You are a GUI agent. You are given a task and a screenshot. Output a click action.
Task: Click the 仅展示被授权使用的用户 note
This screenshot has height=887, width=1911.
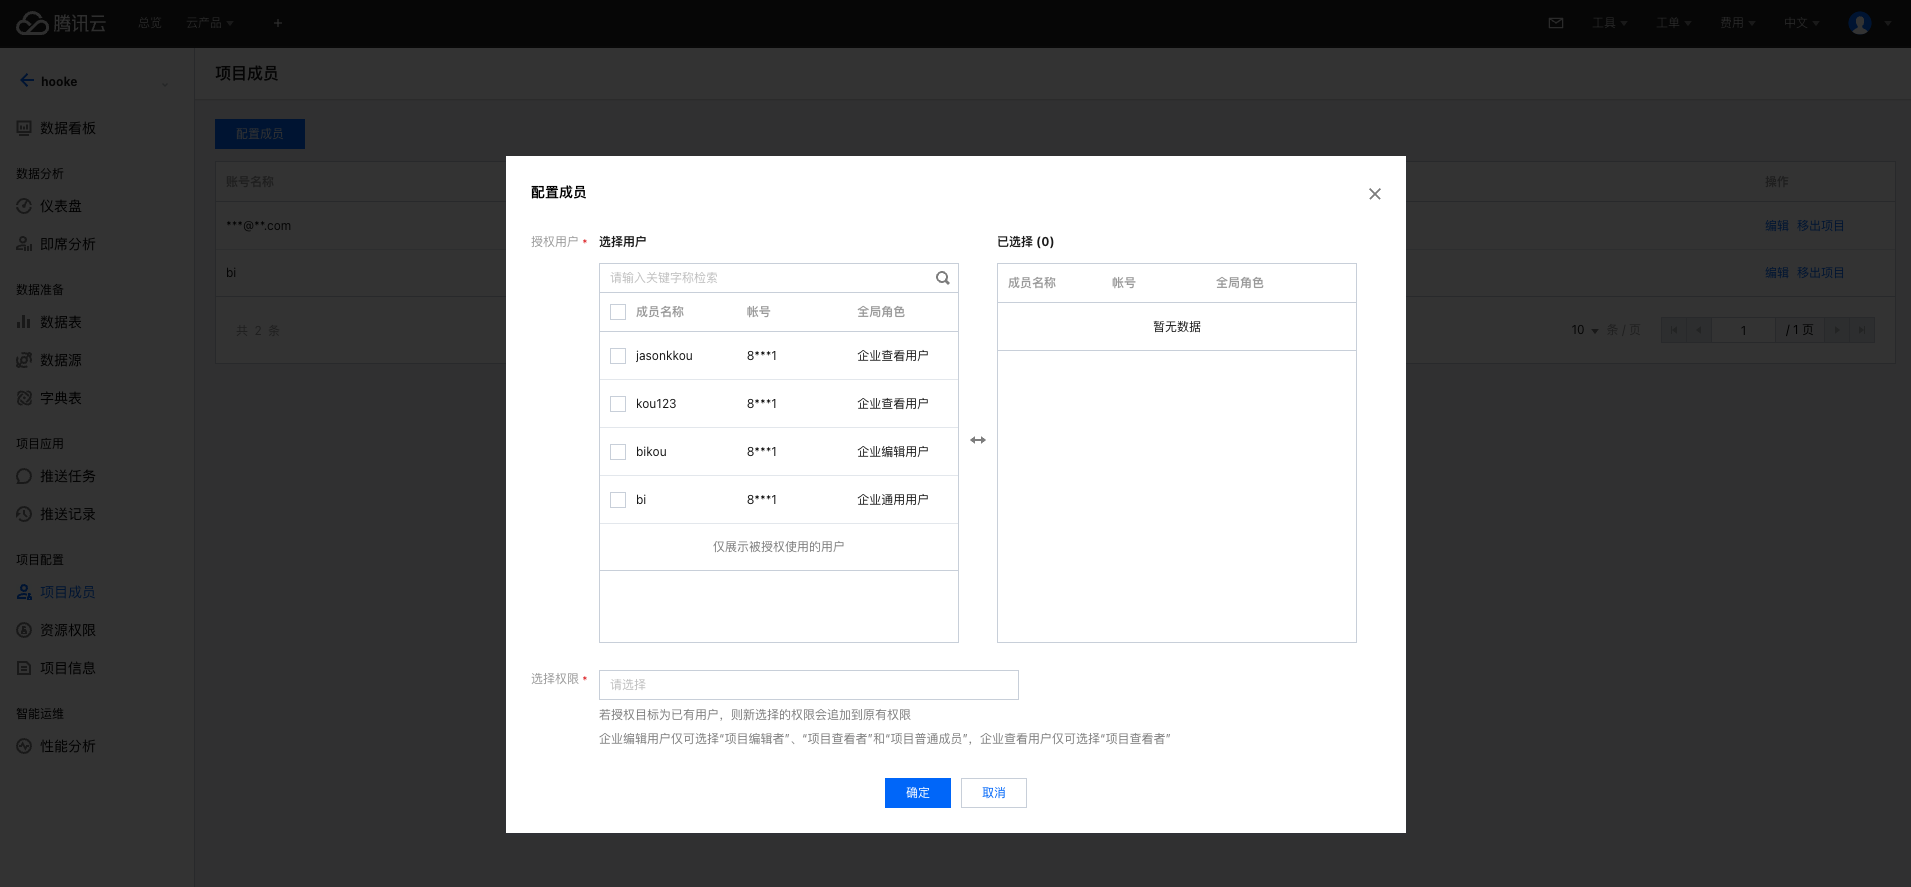(x=779, y=547)
